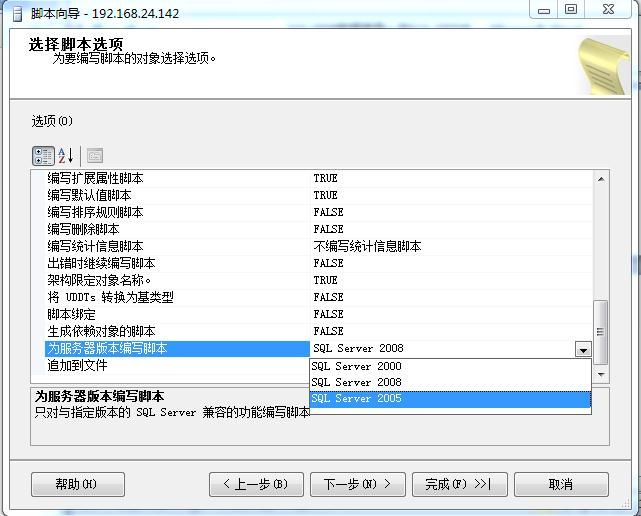Viewport: 641px width, 516px height.
Task: Click the 帮助(H) button
Action: tap(78, 485)
